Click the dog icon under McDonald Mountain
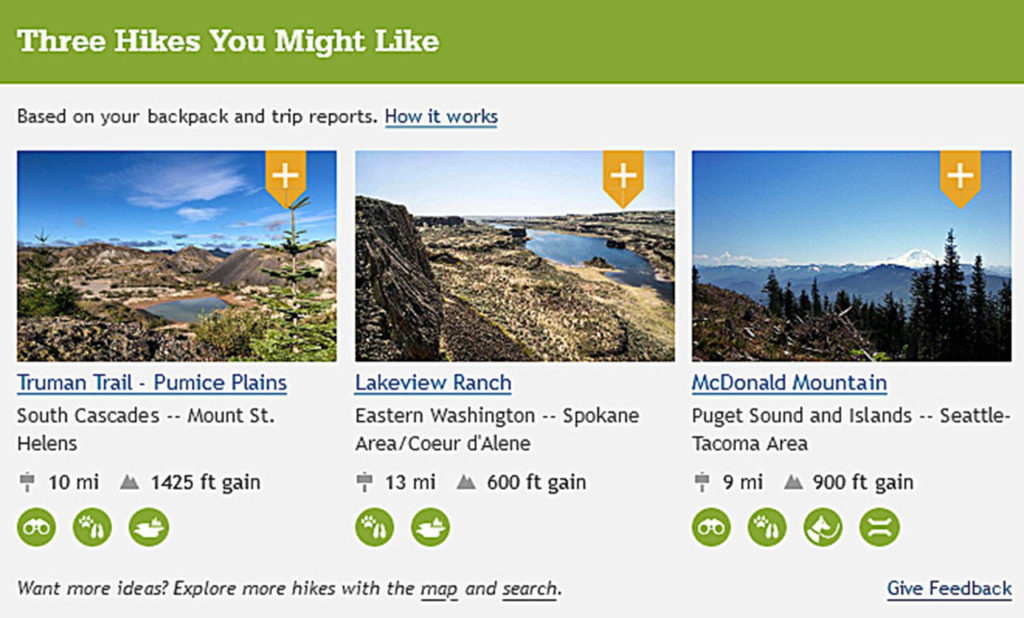The width and height of the screenshot is (1024, 618). pos(824,527)
